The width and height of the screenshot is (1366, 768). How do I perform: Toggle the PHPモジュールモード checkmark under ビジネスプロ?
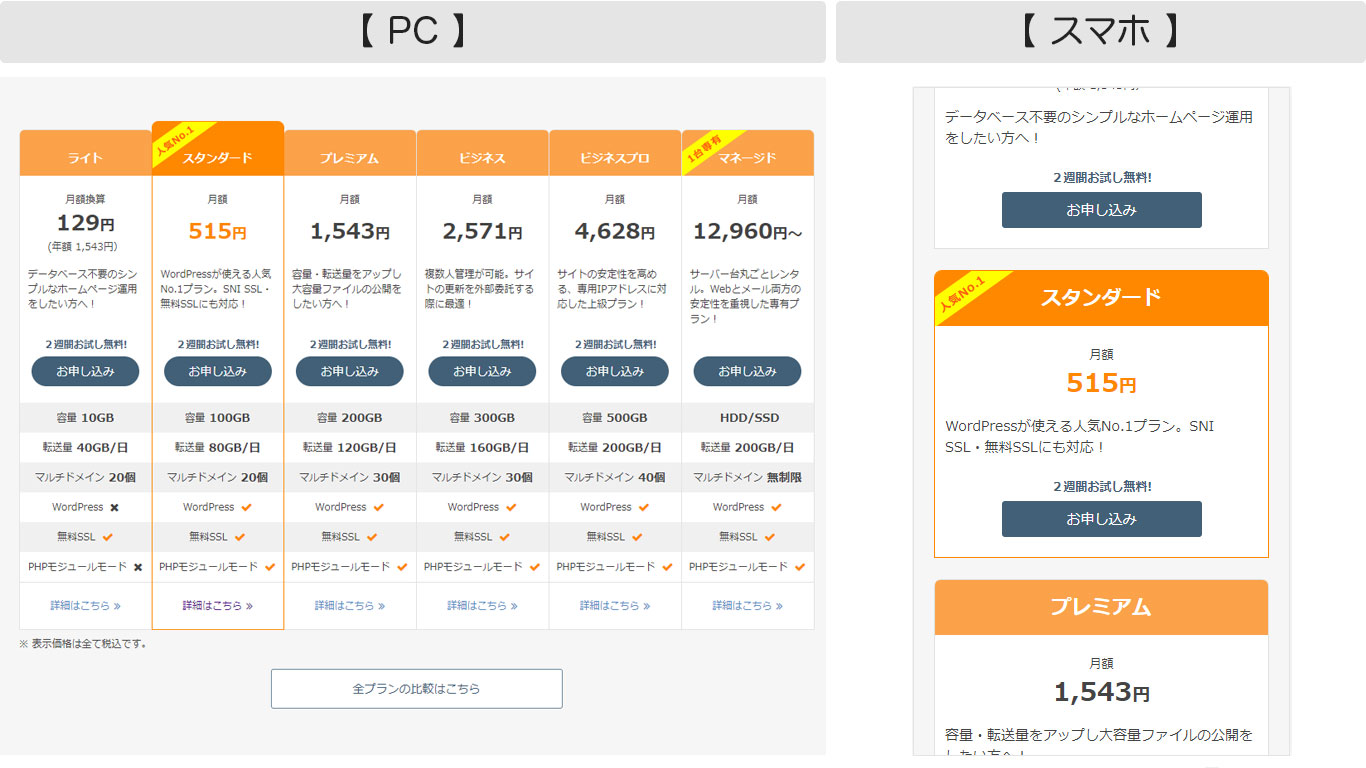[x=667, y=567]
